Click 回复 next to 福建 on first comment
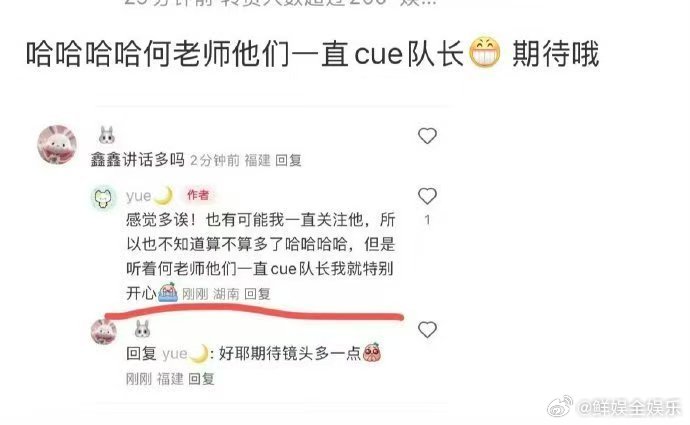The height and width of the screenshot is (425, 690). tap(288, 160)
